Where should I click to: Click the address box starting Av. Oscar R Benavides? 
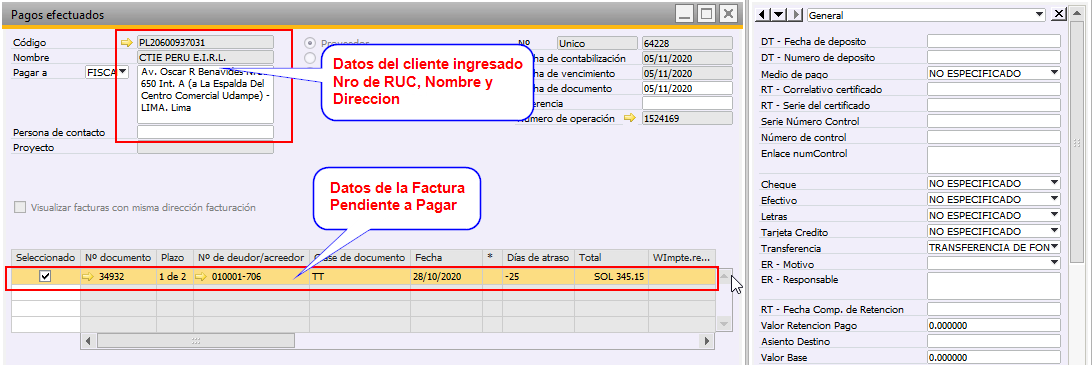(x=205, y=94)
